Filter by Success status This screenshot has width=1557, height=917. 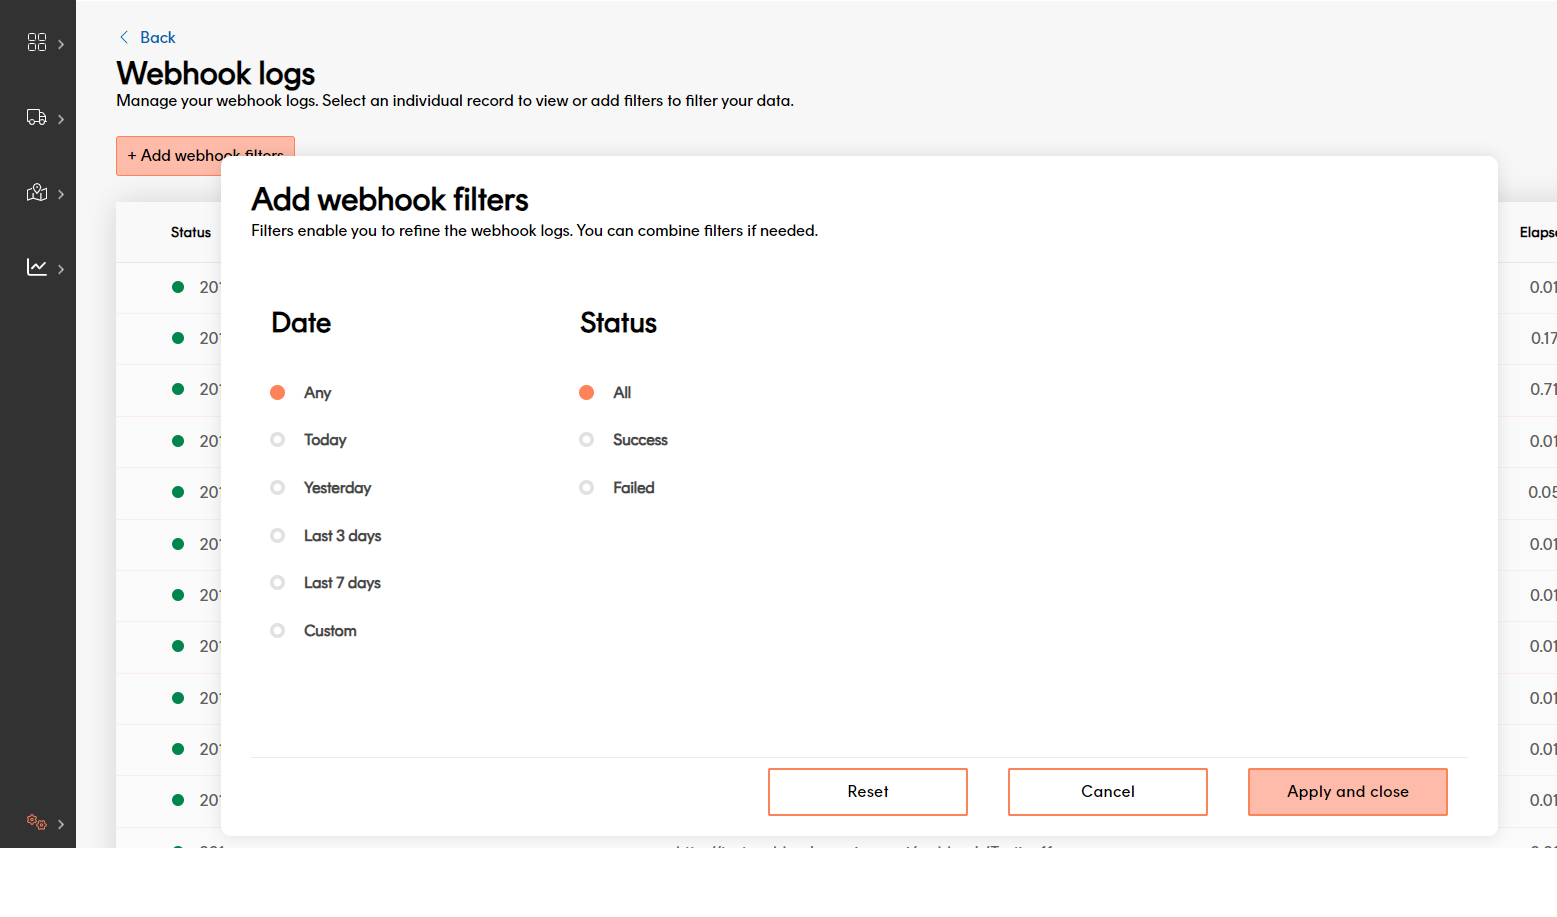pos(587,440)
